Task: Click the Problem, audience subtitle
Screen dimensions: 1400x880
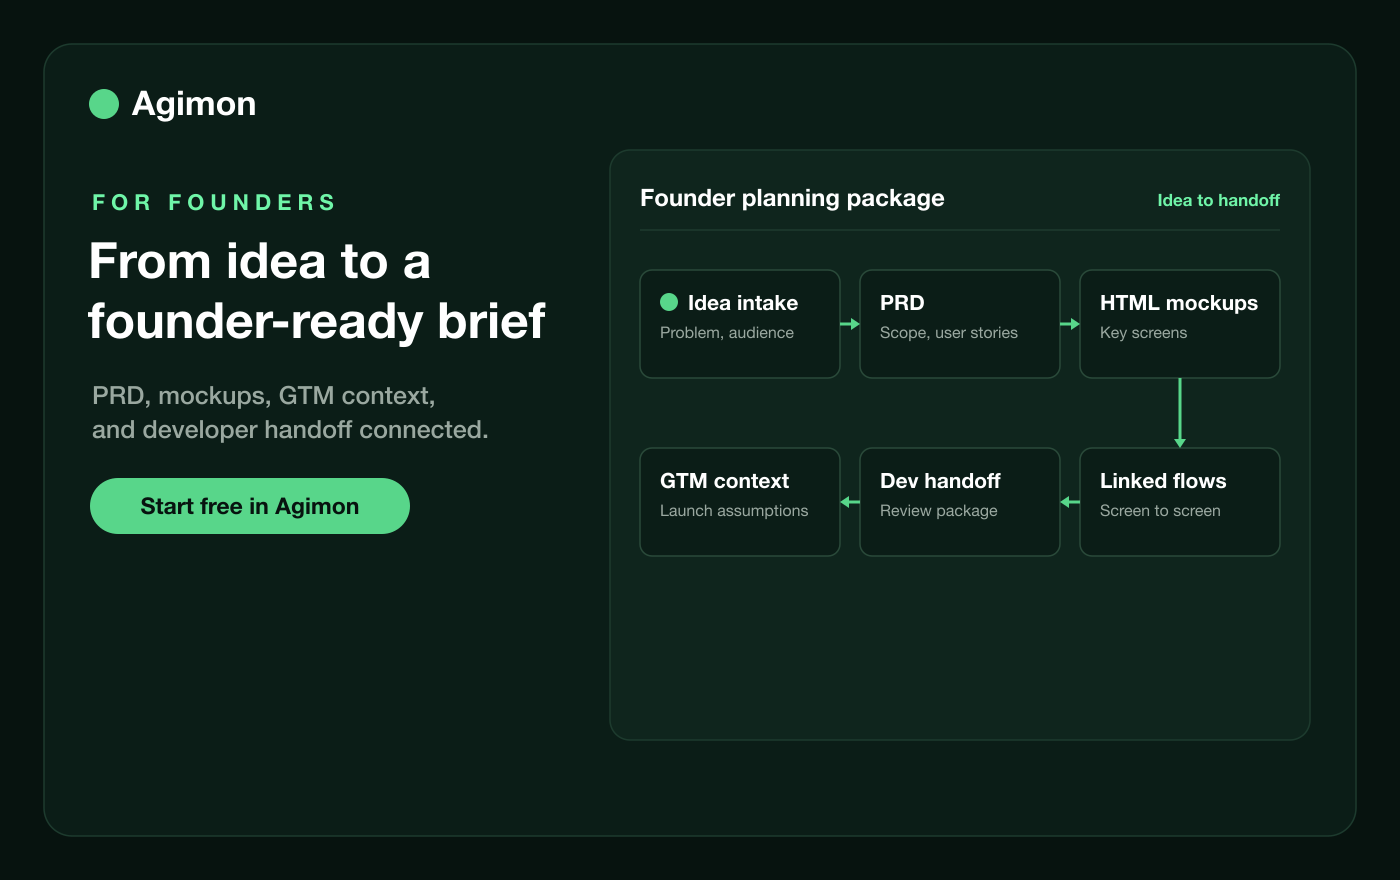Action: point(727,333)
